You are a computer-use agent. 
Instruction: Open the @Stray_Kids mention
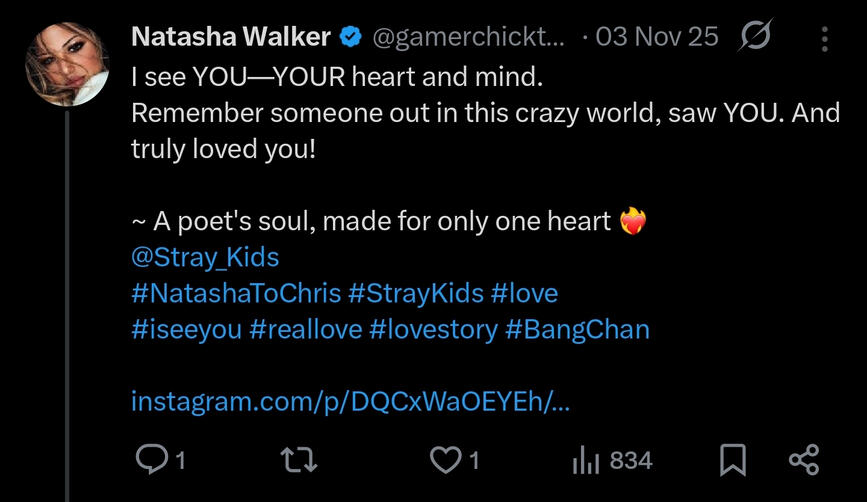(x=205, y=258)
